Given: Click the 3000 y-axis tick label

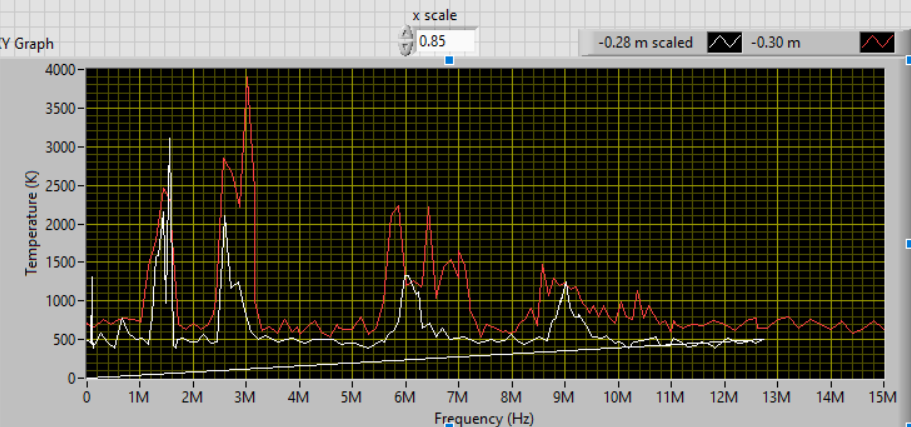Looking at the screenshot, I should point(60,147).
